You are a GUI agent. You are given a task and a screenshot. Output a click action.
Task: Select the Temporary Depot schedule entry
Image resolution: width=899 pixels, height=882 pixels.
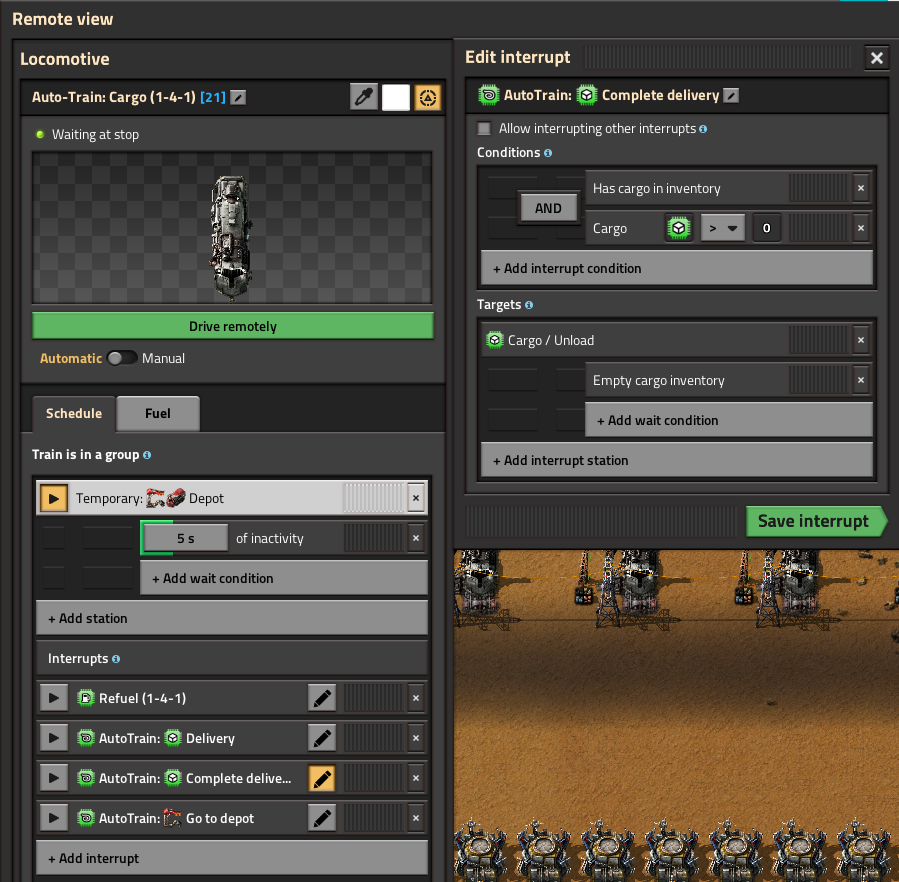coord(232,498)
